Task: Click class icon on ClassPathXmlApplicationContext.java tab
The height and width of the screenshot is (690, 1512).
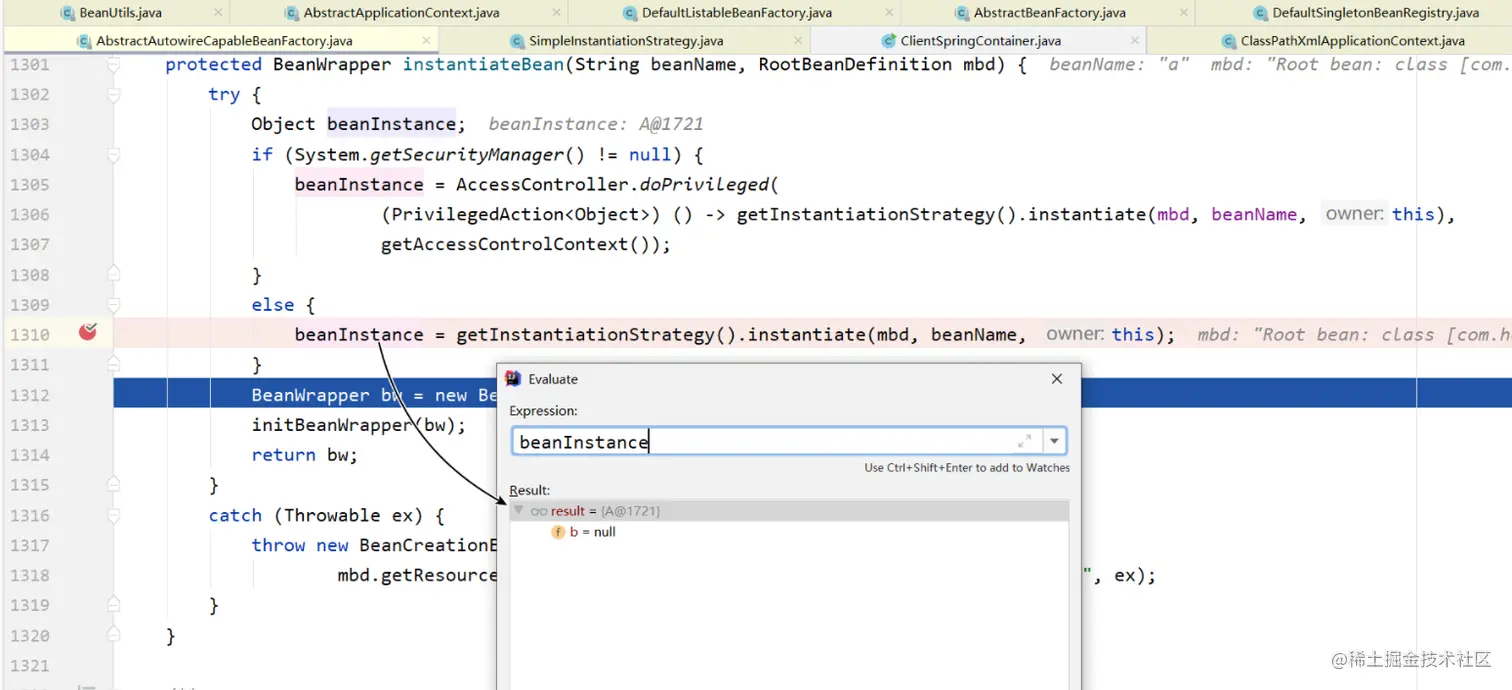Action: pyautogui.click(x=1229, y=41)
